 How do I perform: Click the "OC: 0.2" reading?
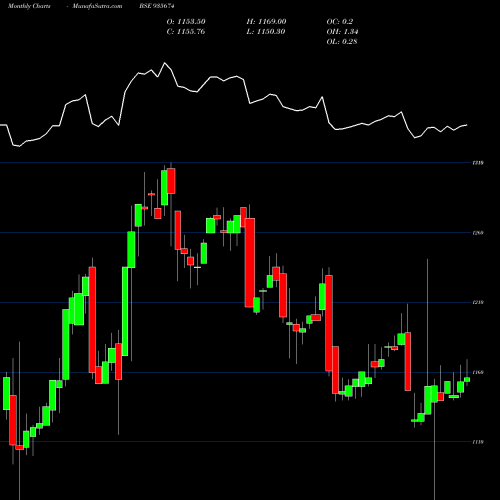point(340,22)
